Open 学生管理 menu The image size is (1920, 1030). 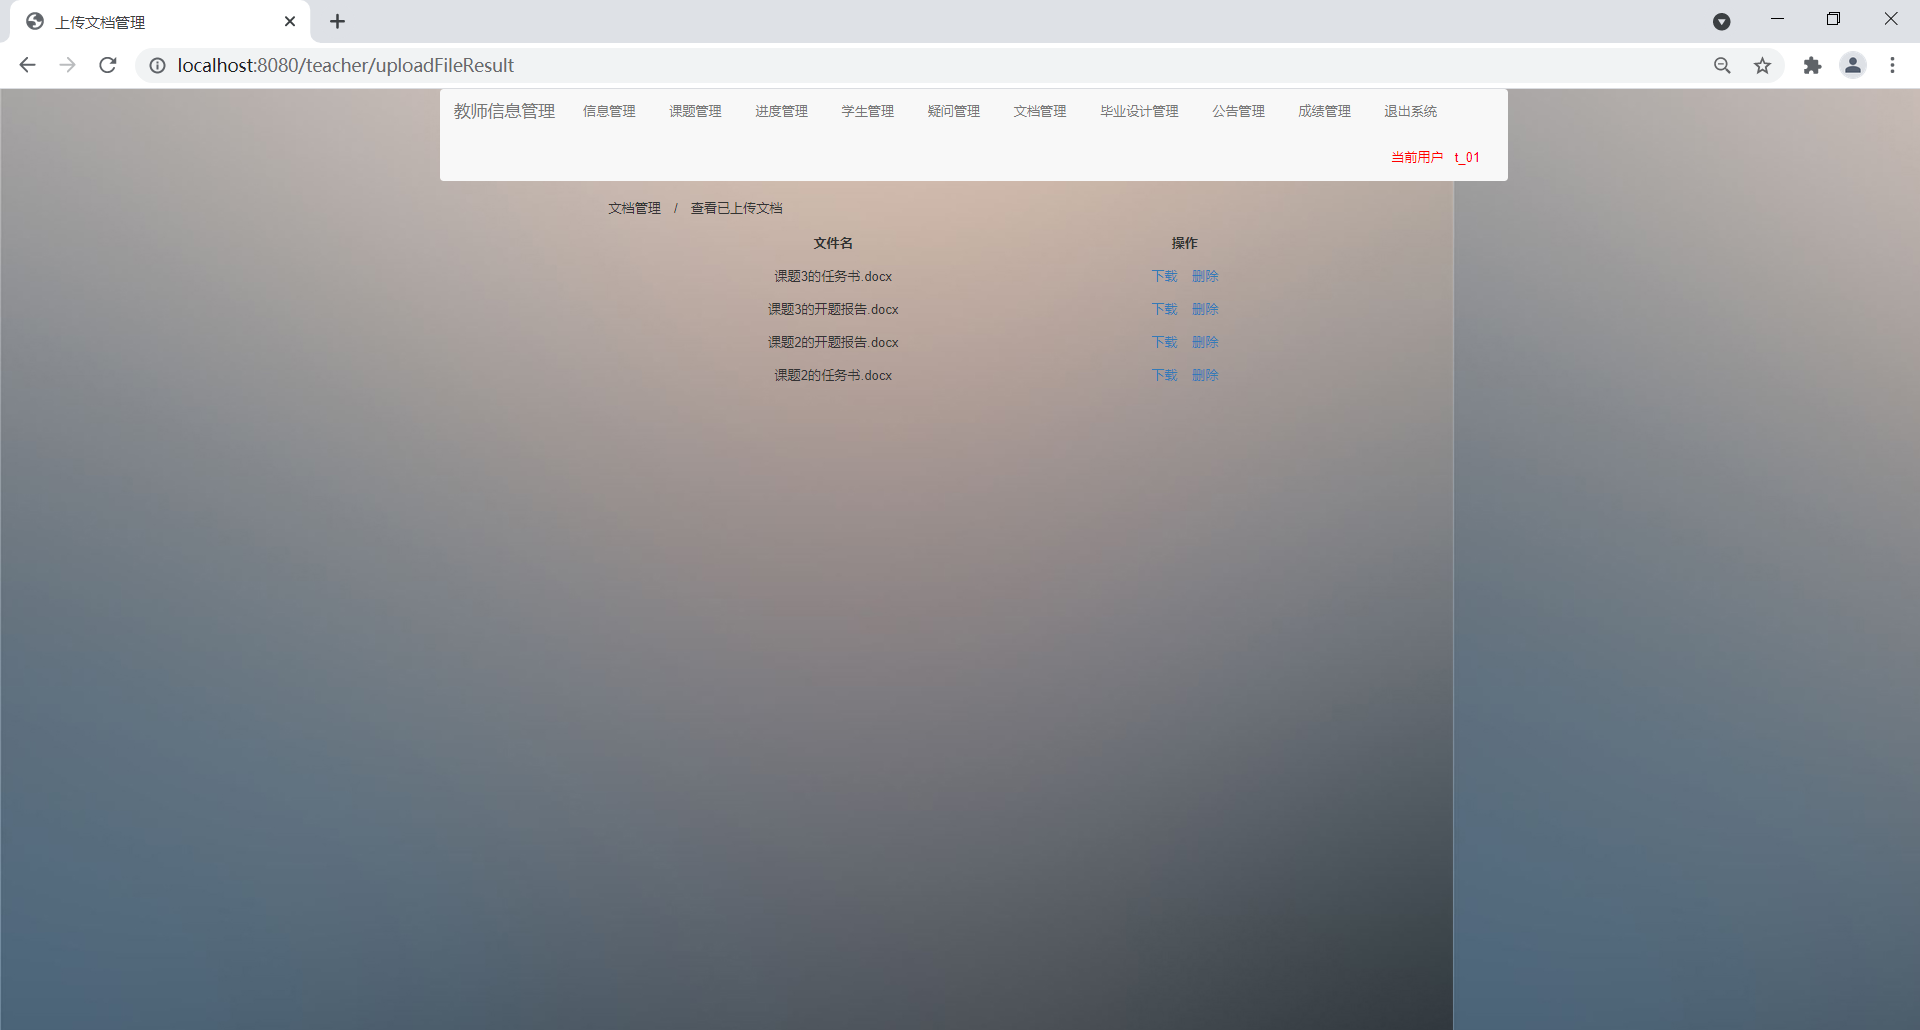coord(867,111)
